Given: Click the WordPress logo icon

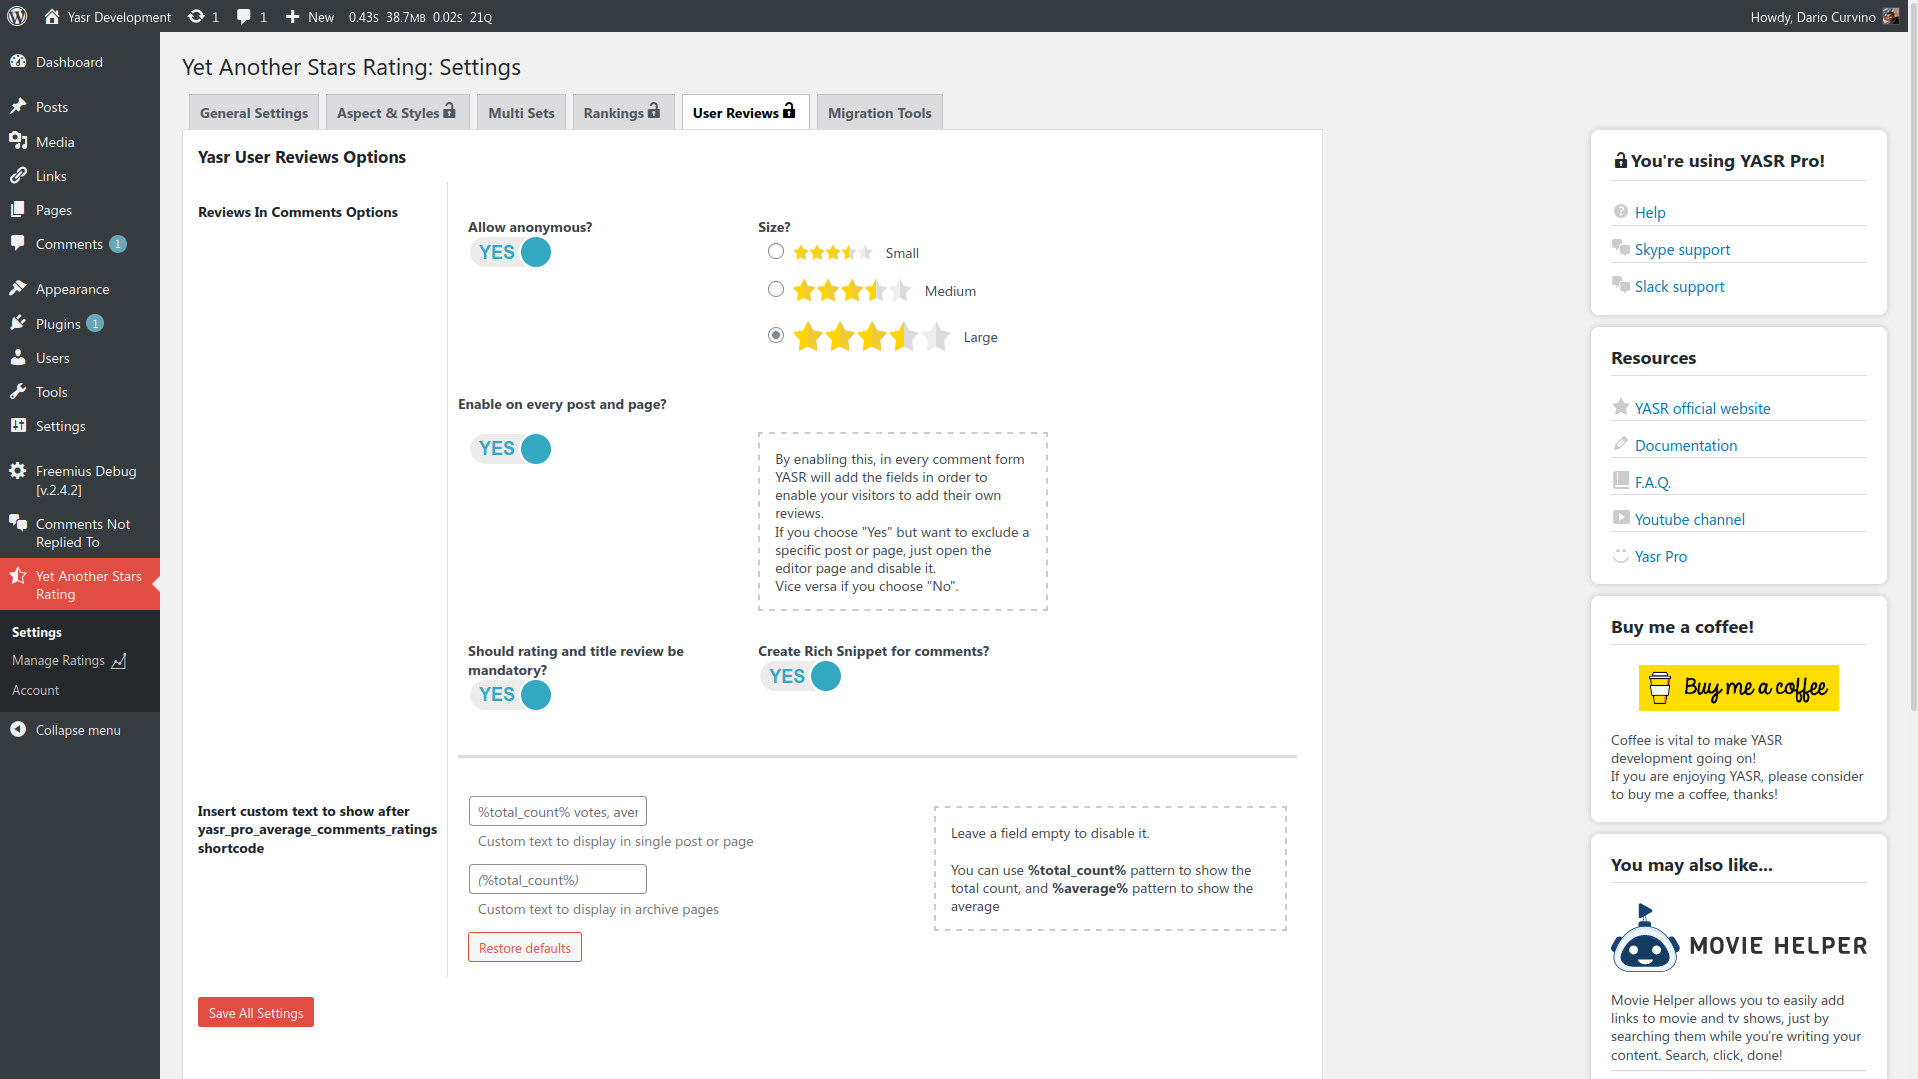Looking at the screenshot, I should tap(17, 16).
